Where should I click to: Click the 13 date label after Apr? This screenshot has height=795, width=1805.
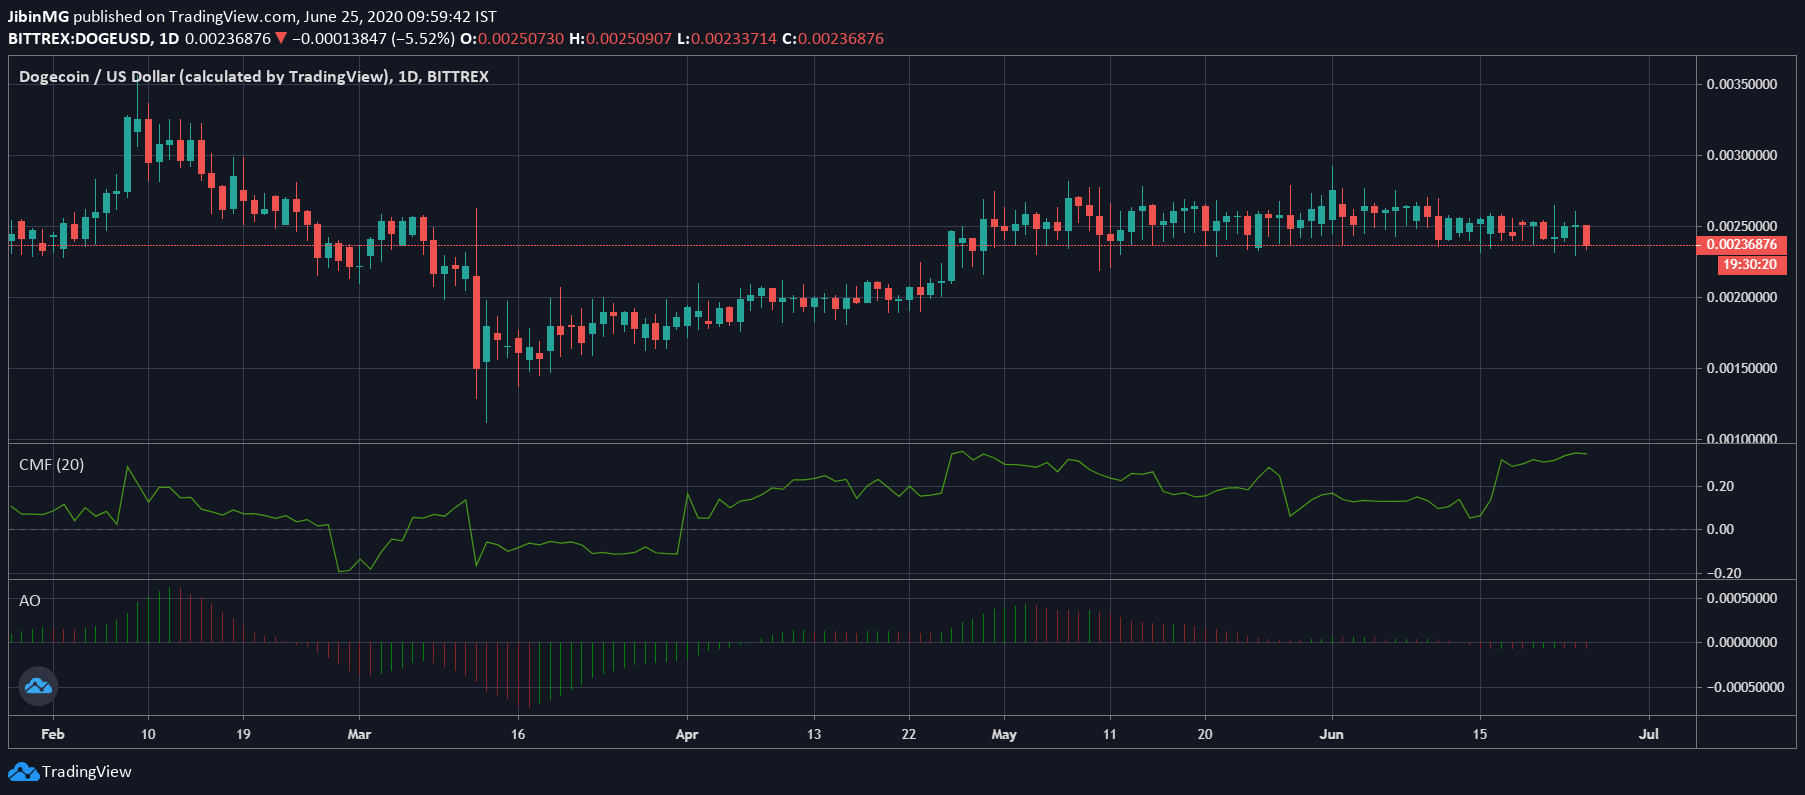tap(814, 734)
